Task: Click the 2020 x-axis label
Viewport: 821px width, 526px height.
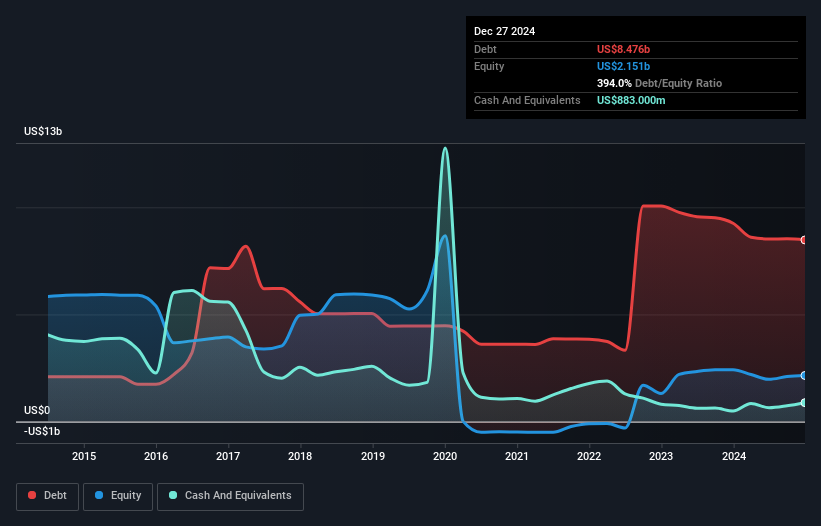Action: (445, 456)
